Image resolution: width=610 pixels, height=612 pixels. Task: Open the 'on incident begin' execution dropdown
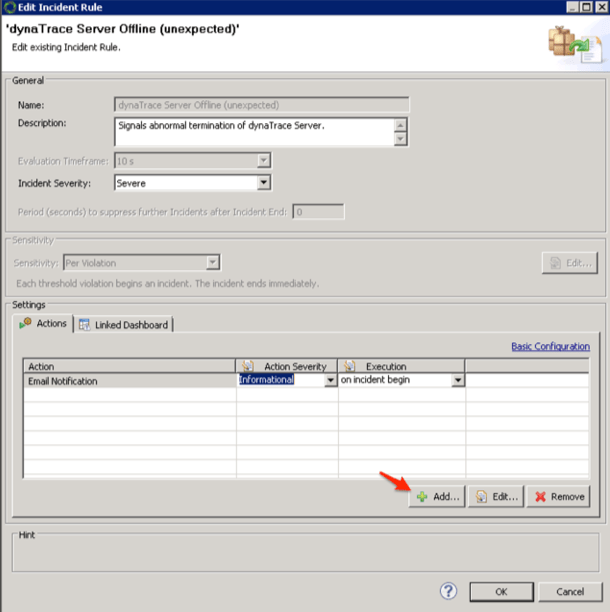(458, 380)
